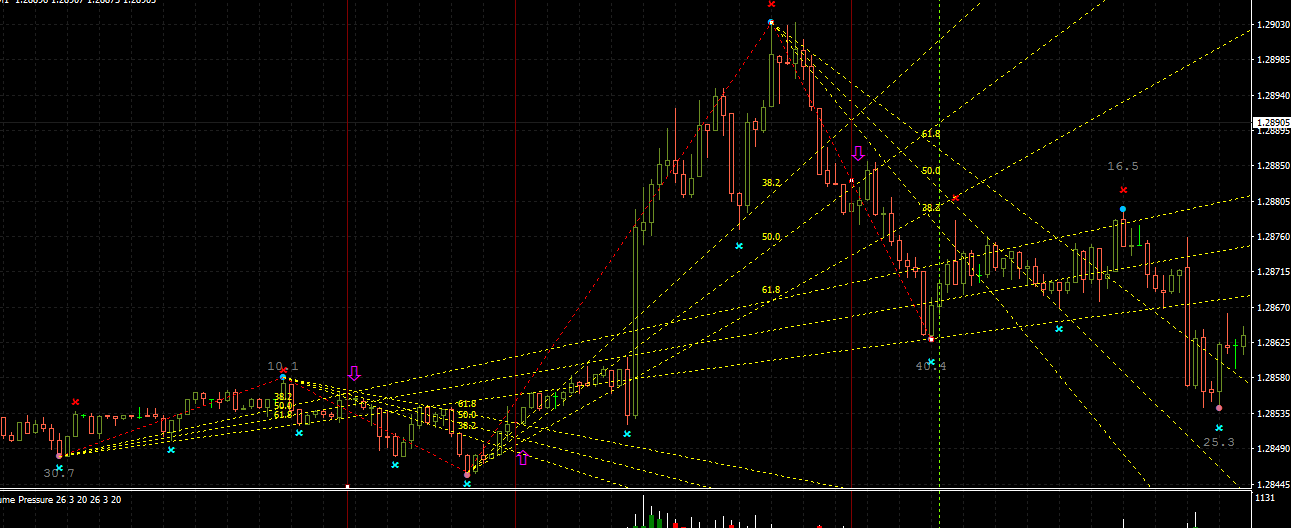Select cyan x marker above the 25.3 label
The height and width of the screenshot is (528, 1291).
(1219, 428)
